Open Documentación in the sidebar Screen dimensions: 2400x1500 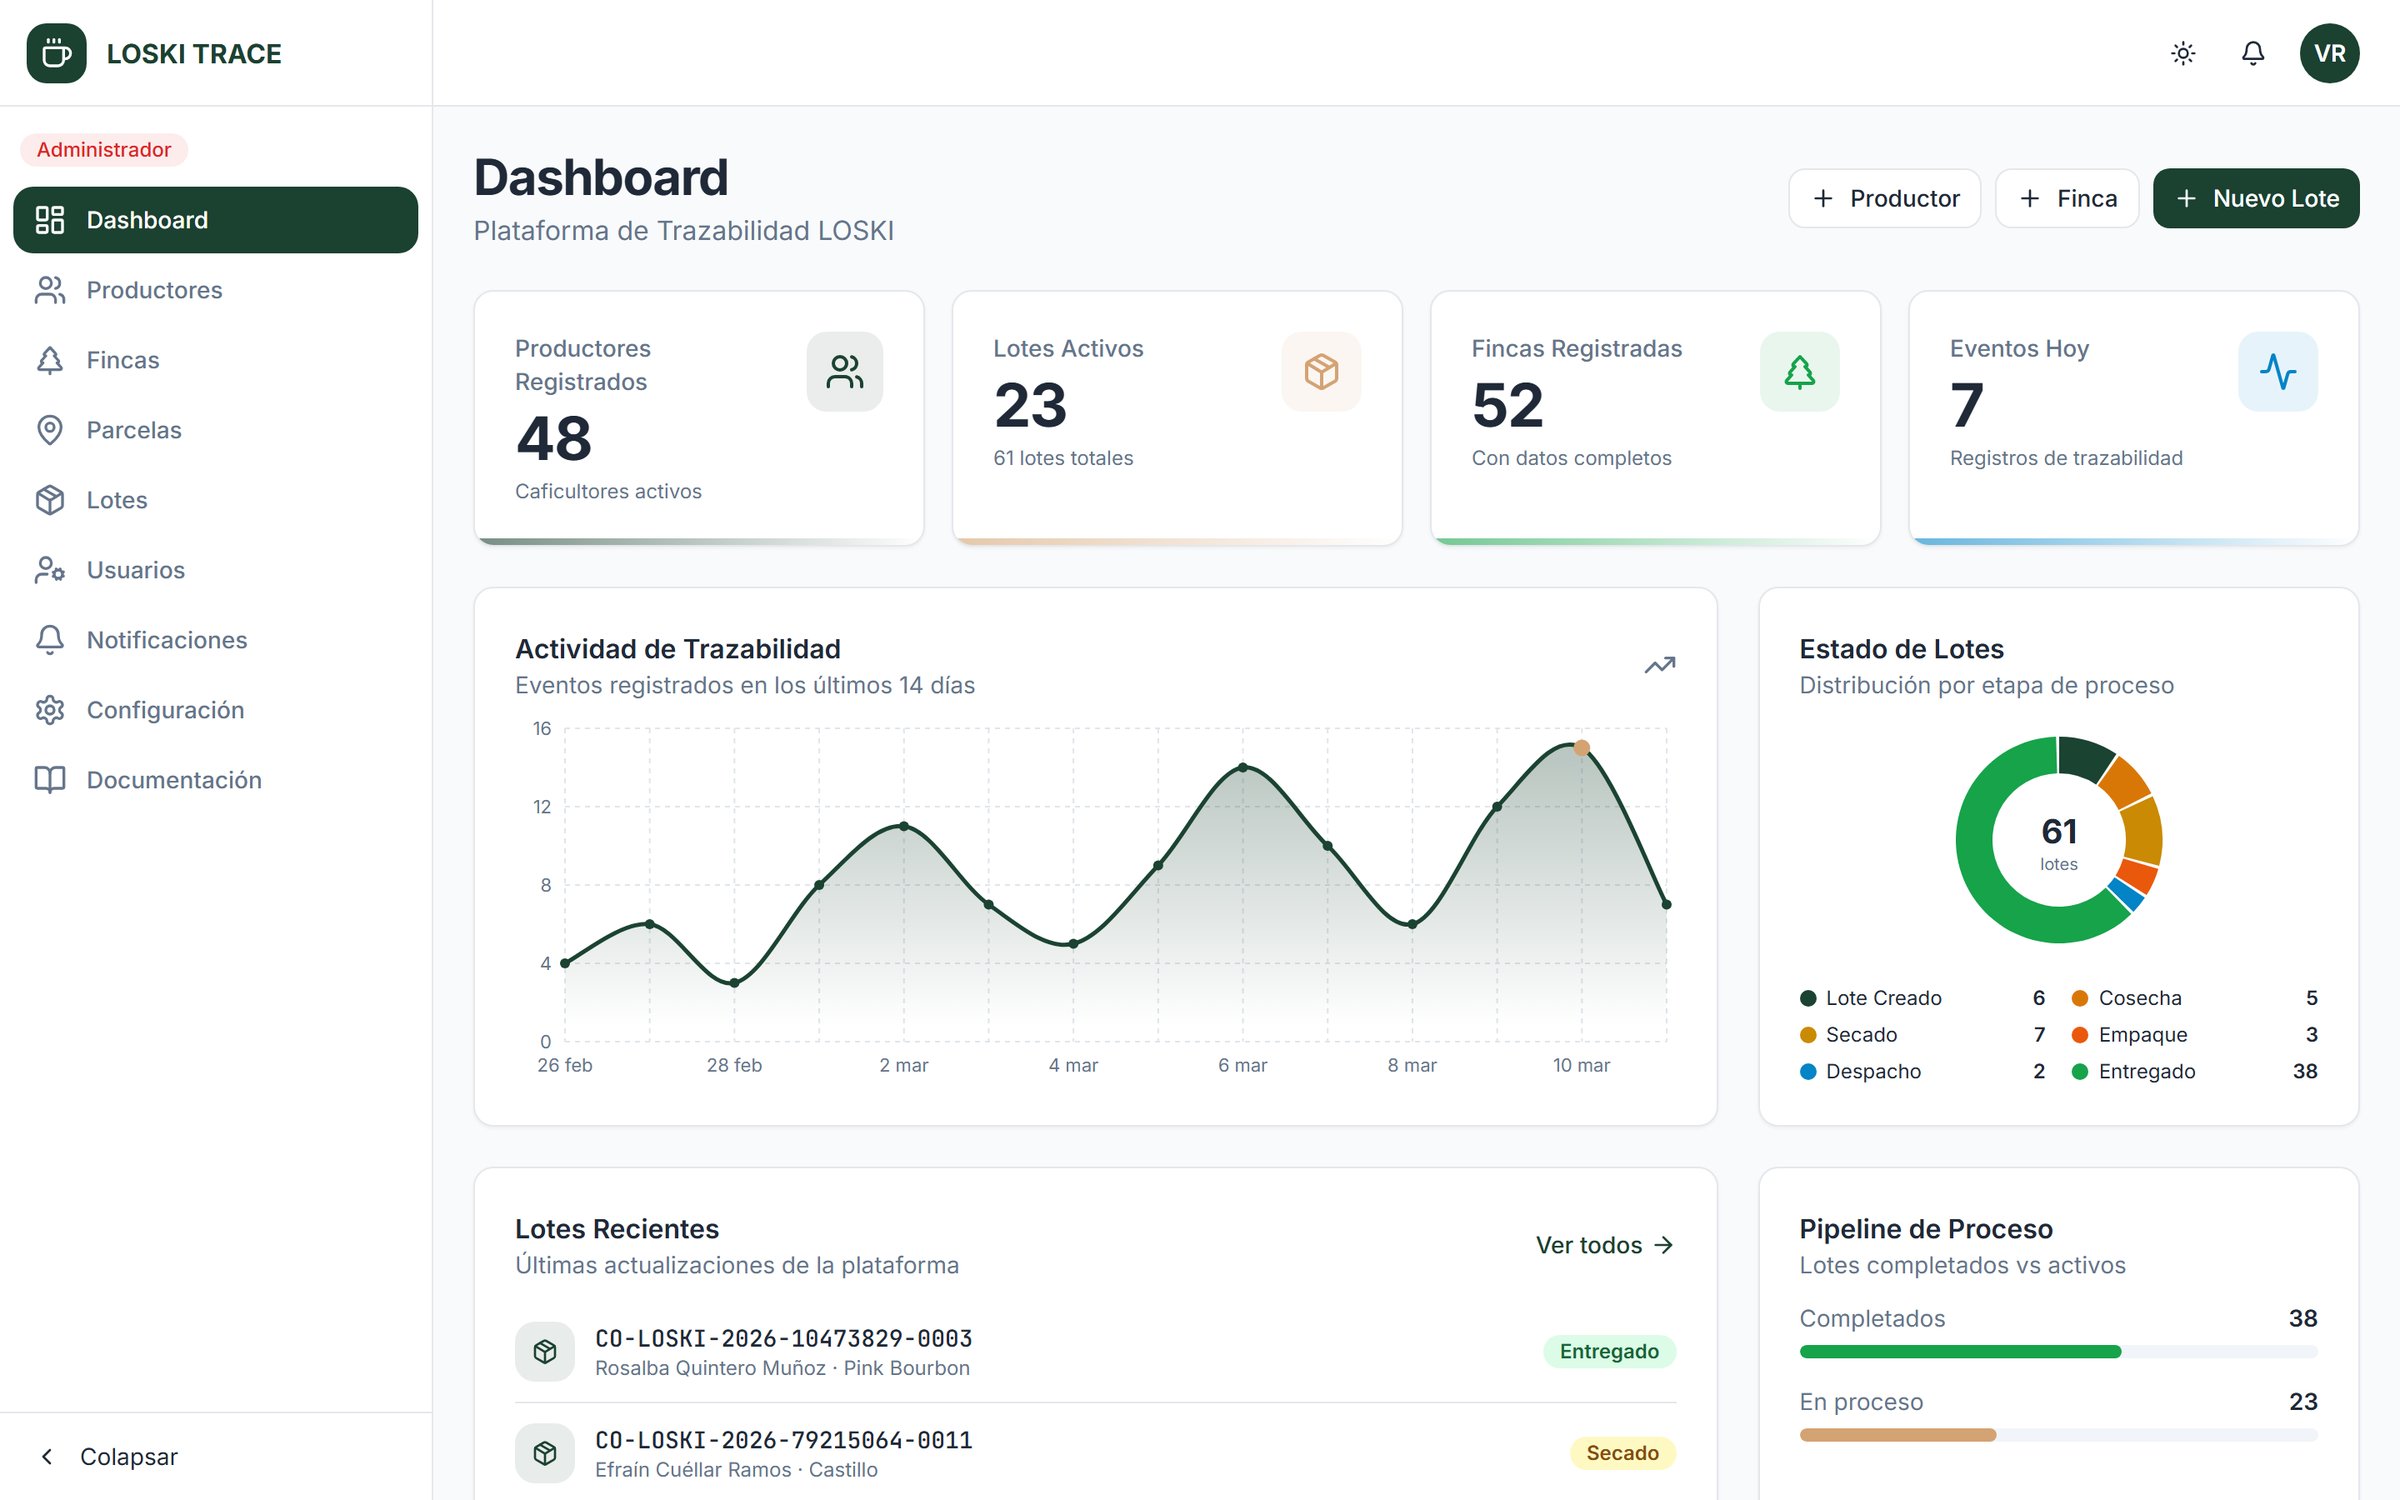tap(215, 780)
